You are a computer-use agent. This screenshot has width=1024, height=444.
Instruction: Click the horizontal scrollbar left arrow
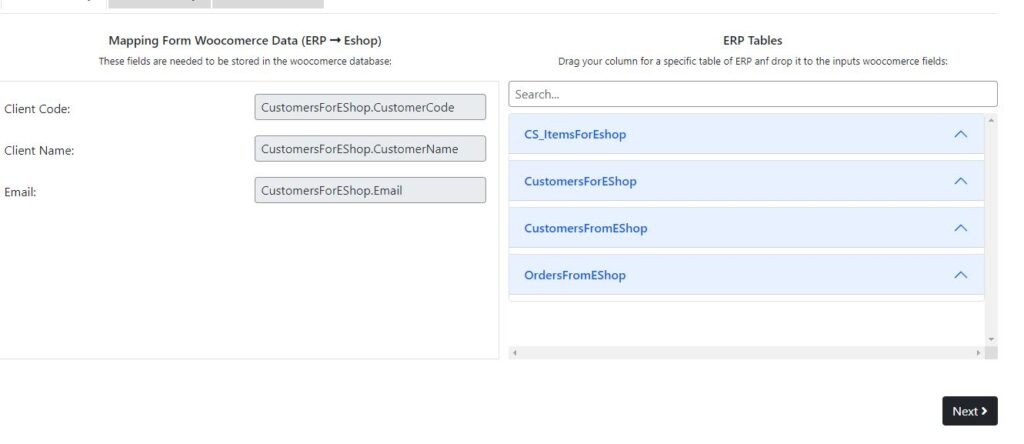coord(514,353)
